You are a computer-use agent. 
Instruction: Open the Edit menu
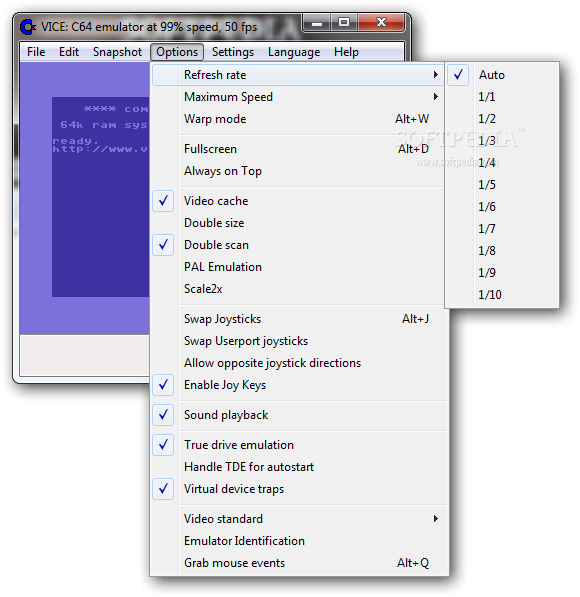pos(69,52)
